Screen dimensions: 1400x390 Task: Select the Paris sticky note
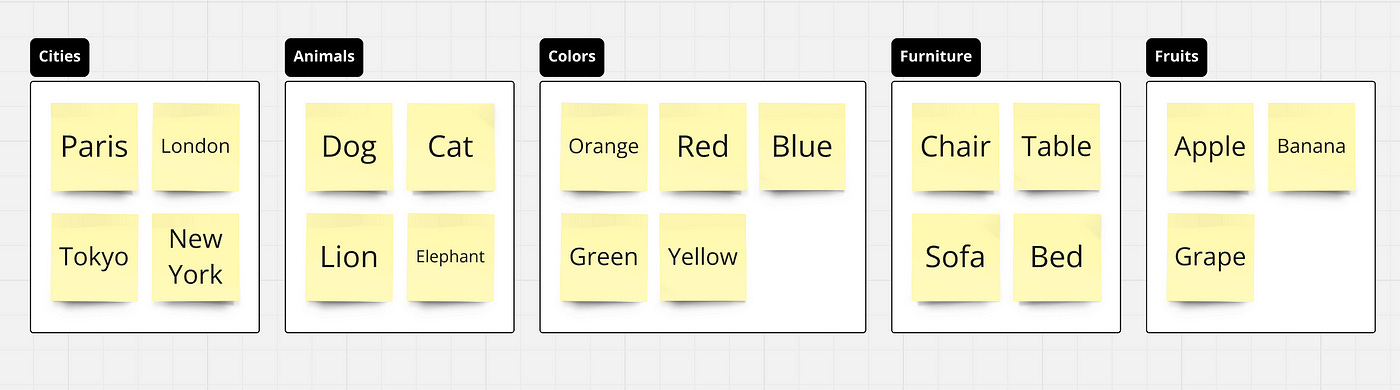[94, 146]
